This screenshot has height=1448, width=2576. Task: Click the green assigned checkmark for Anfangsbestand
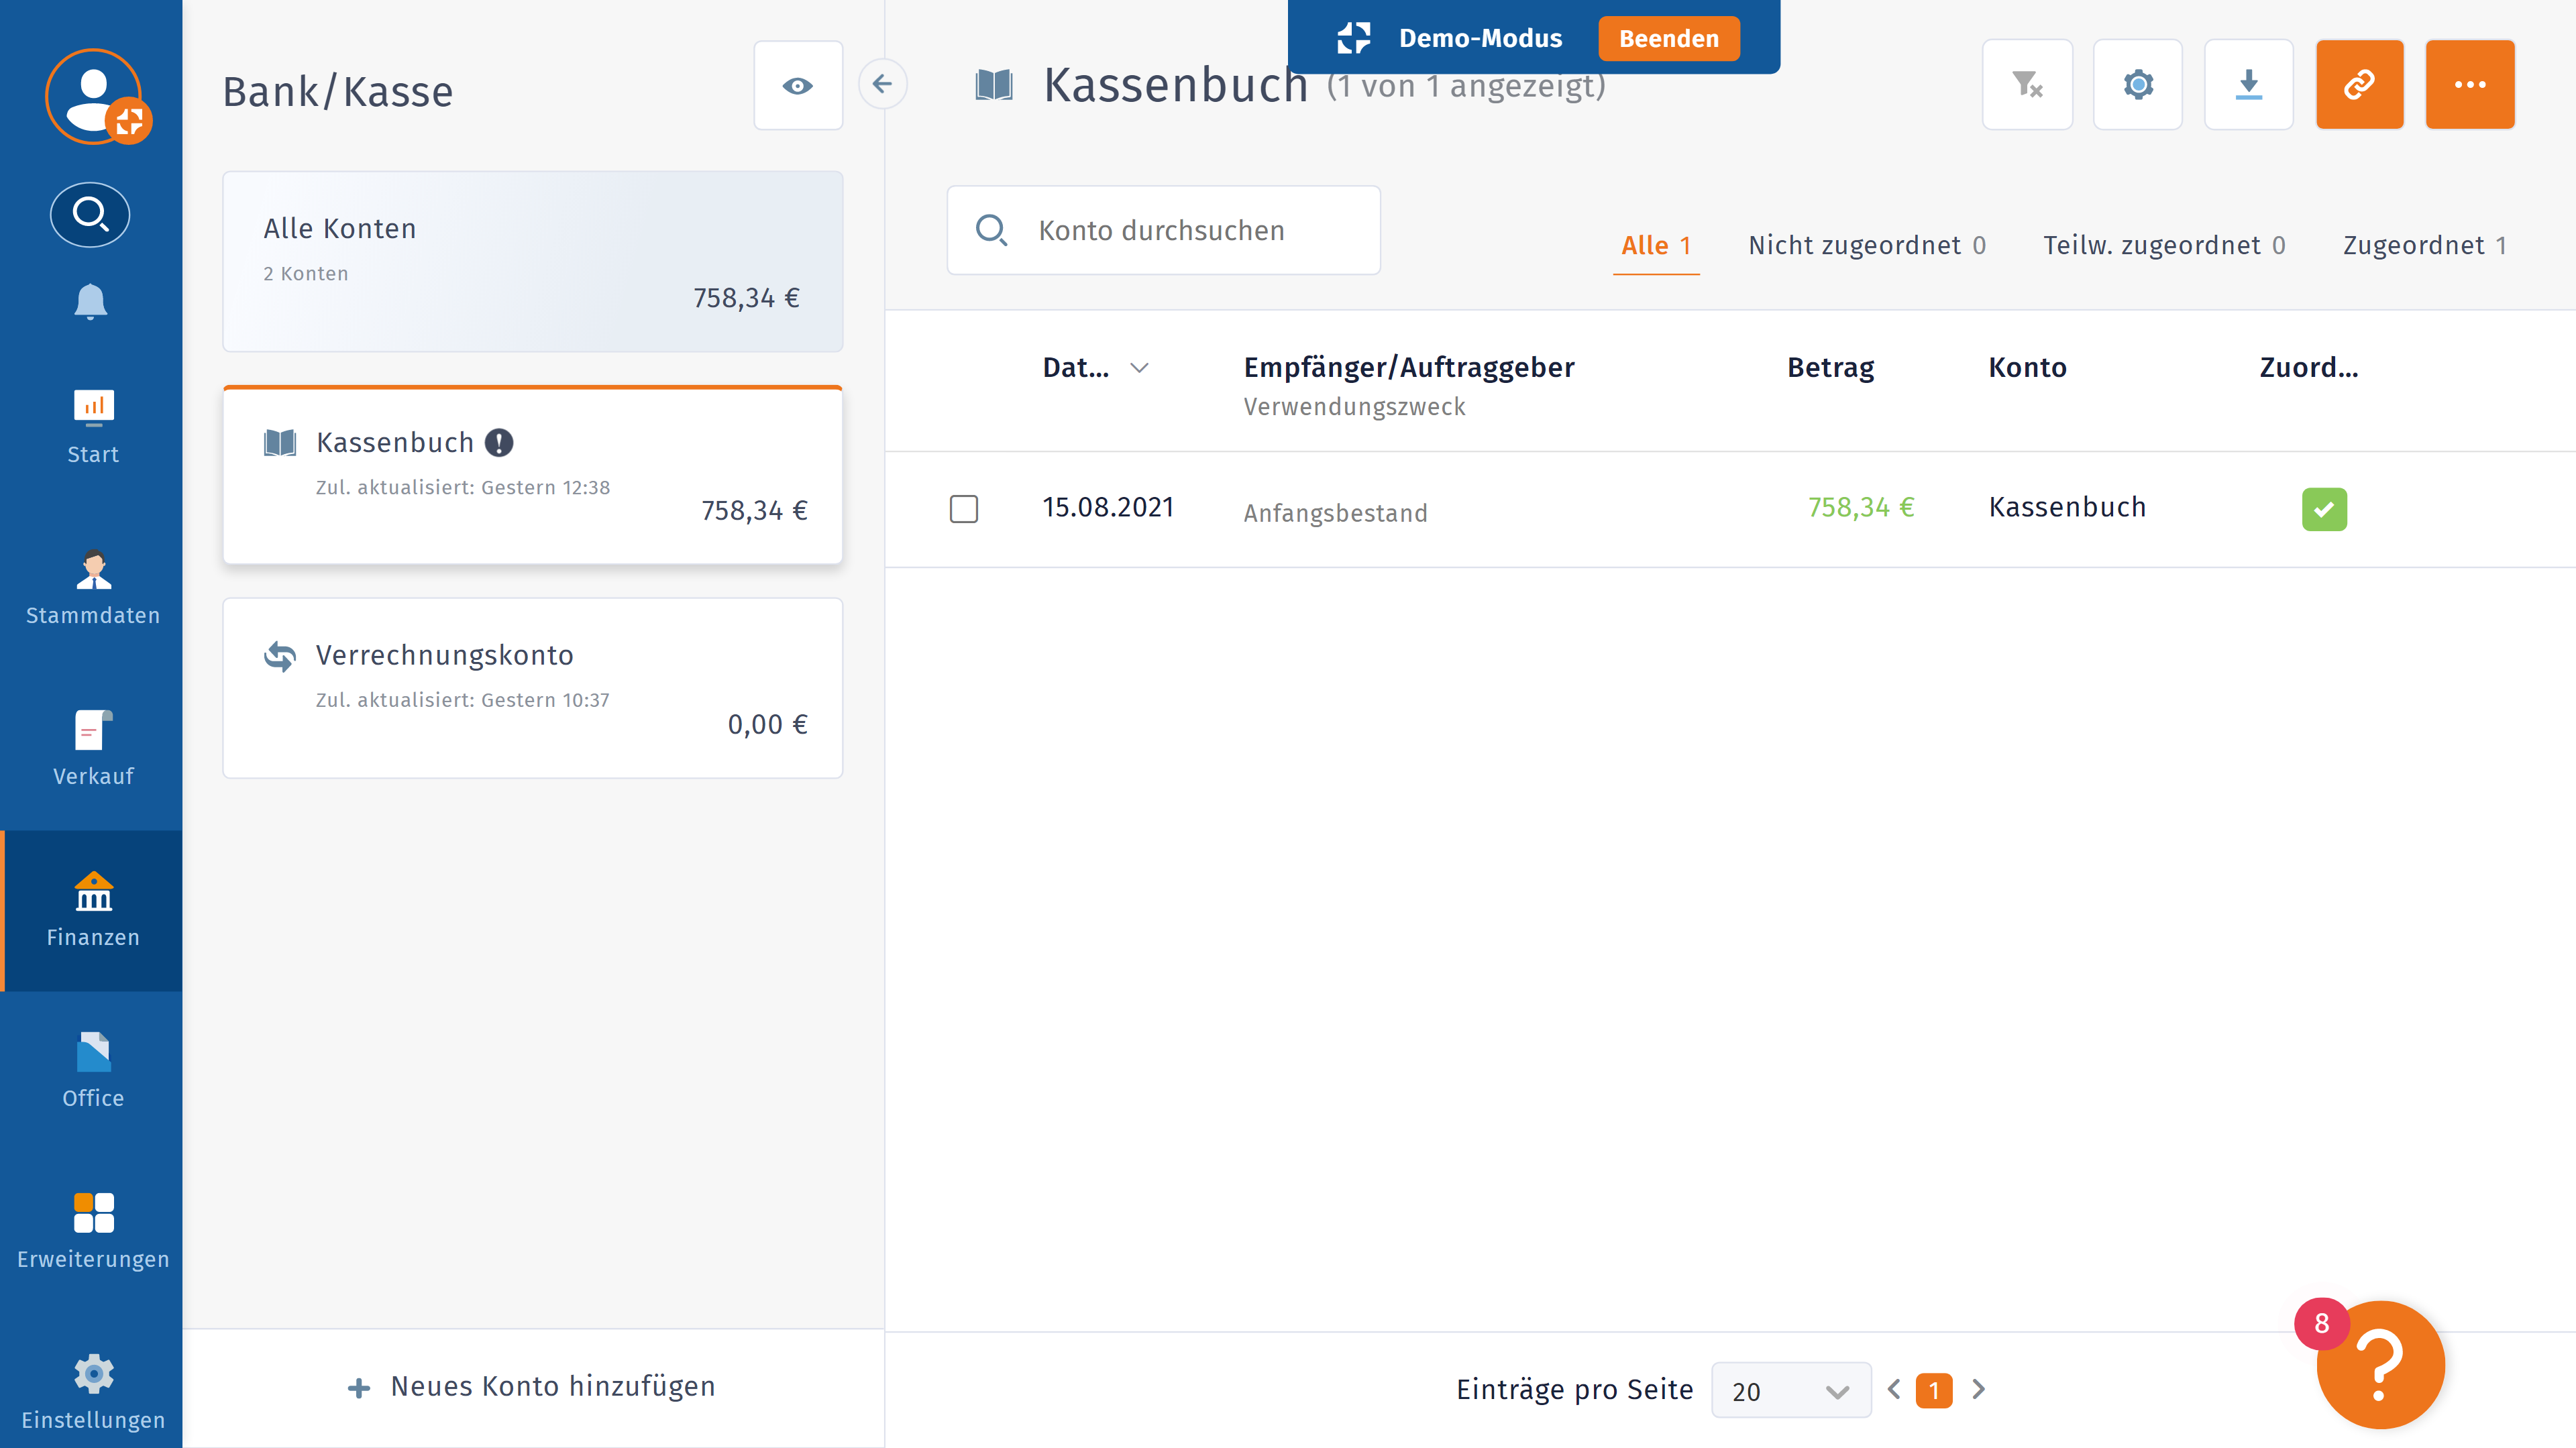(x=2323, y=509)
